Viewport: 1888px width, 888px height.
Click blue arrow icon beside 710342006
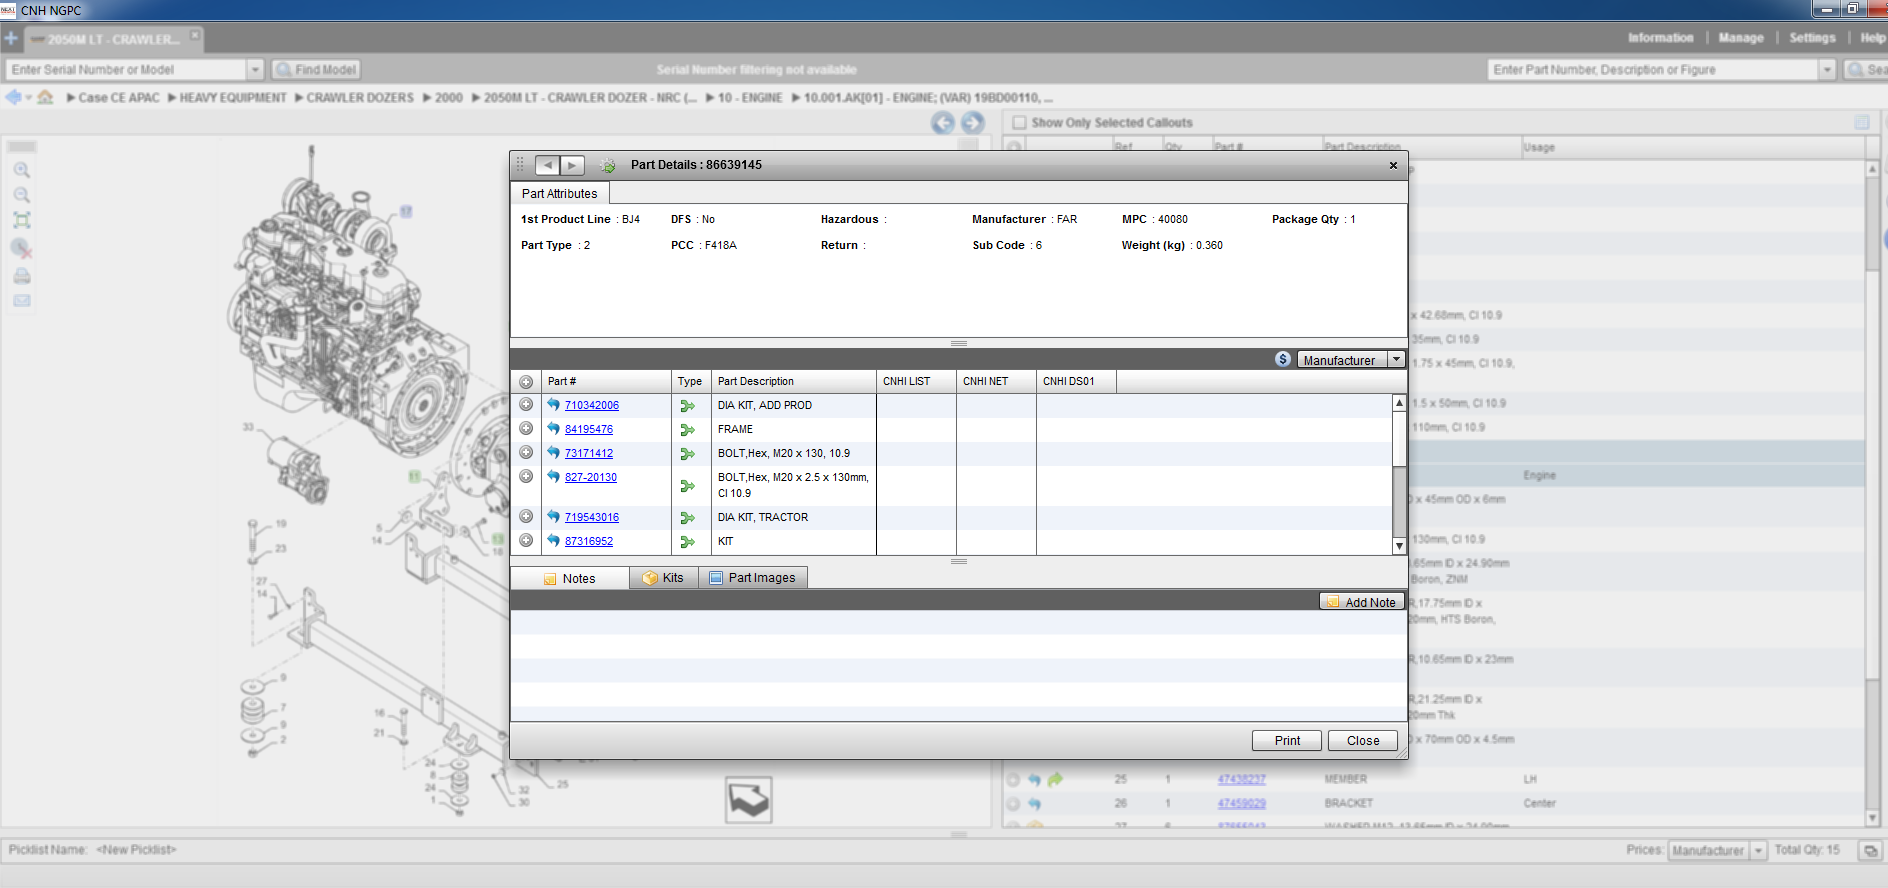coord(553,404)
